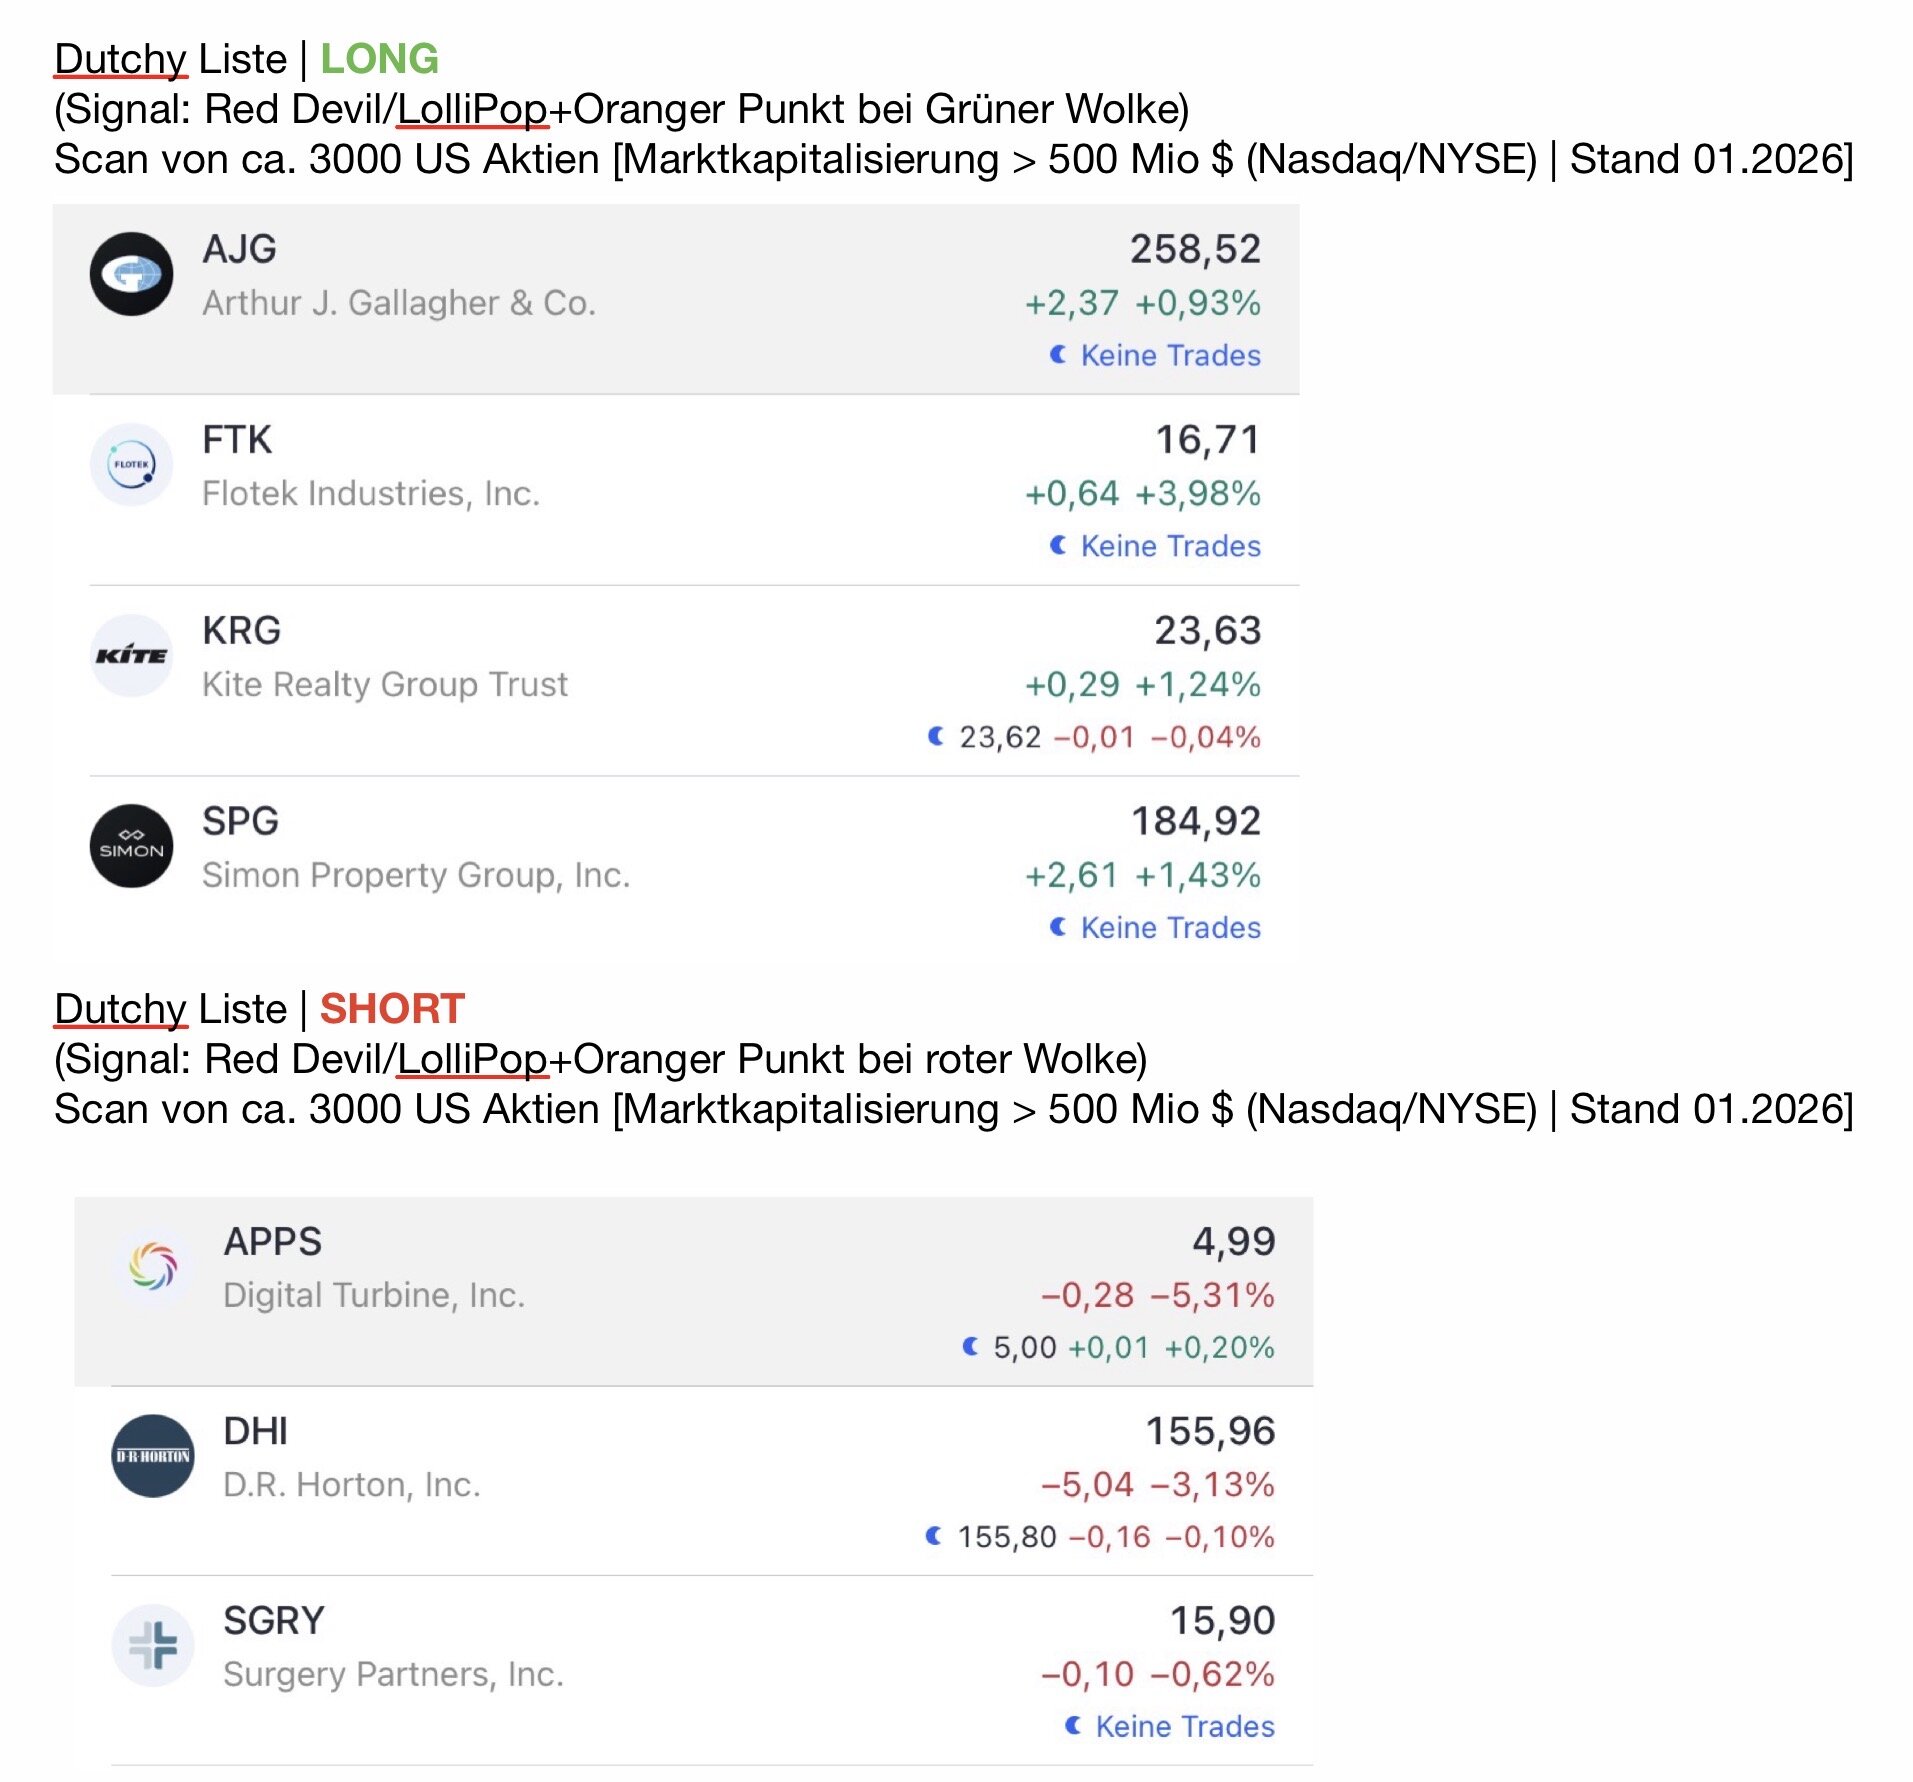Viewport: 1913px width, 1782px height.
Task: Click the D.R. Horton, Inc. company name
Action: coord(352,1485)
